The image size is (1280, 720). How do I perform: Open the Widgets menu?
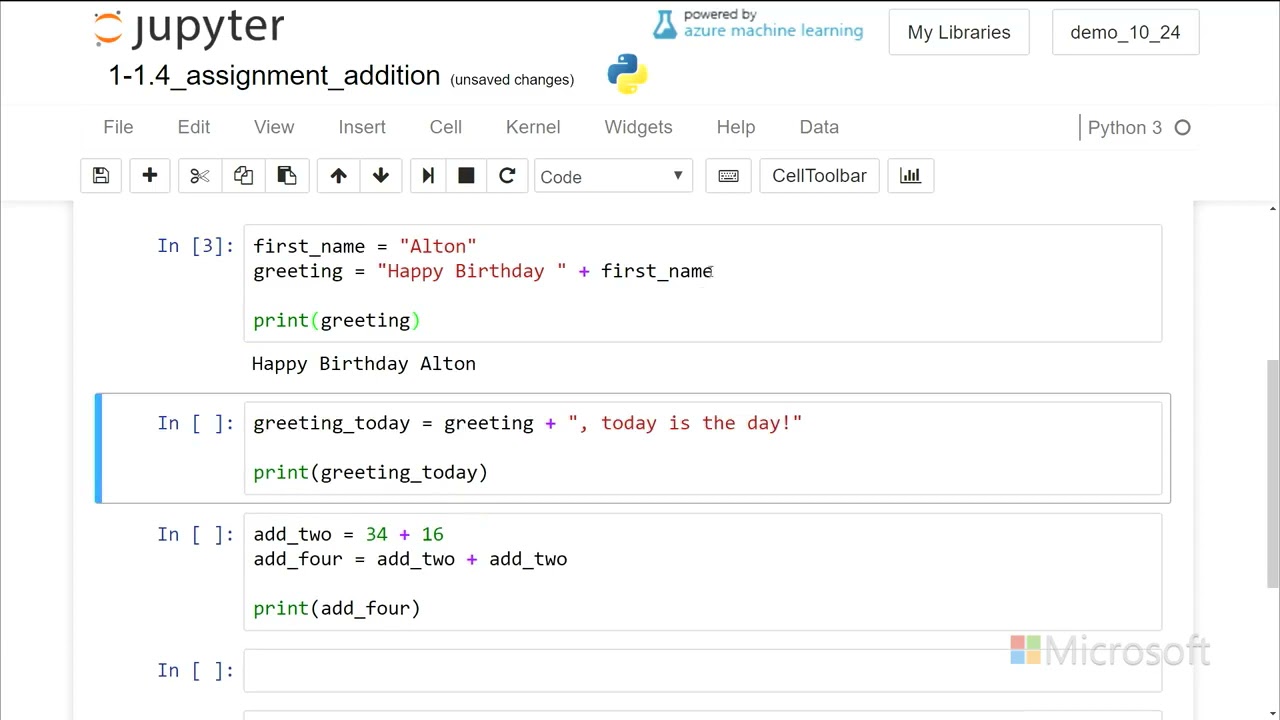[638, 127]
